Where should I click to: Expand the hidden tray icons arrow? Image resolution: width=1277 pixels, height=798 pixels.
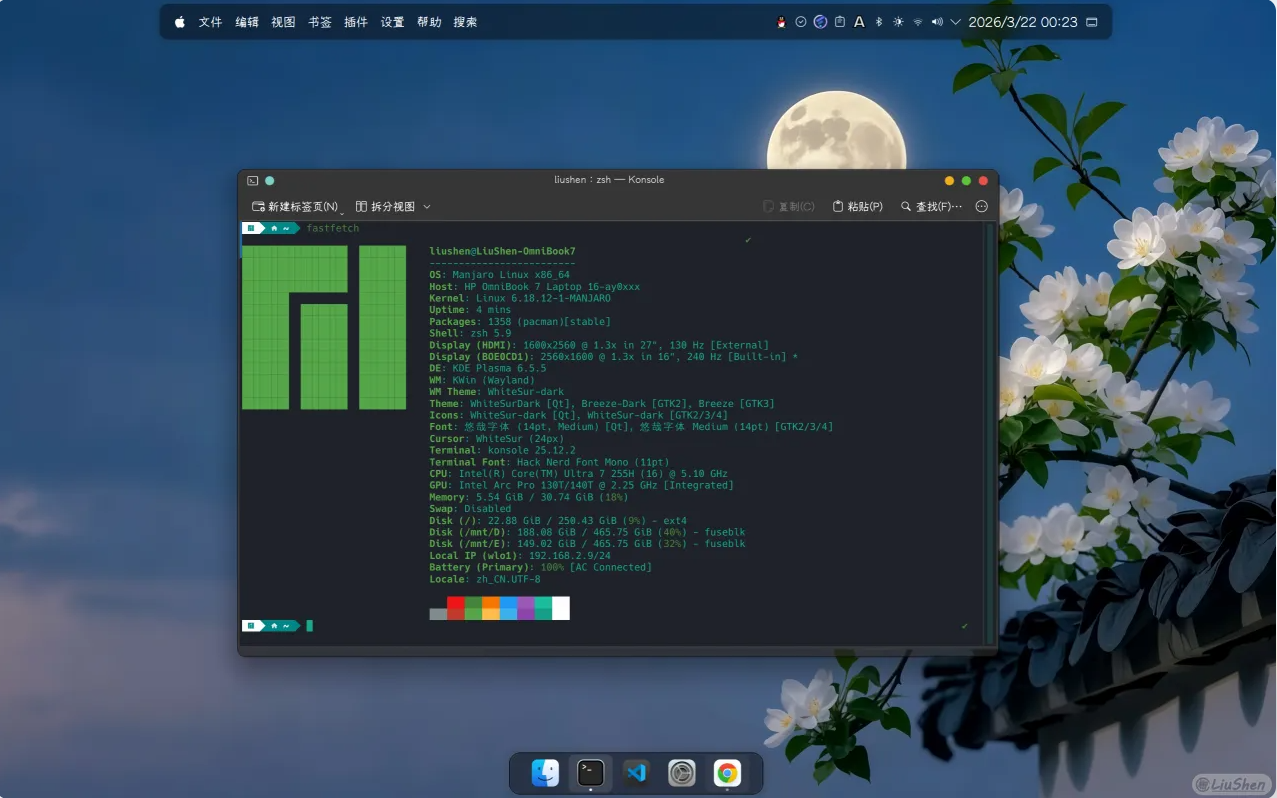click(956, 22)
